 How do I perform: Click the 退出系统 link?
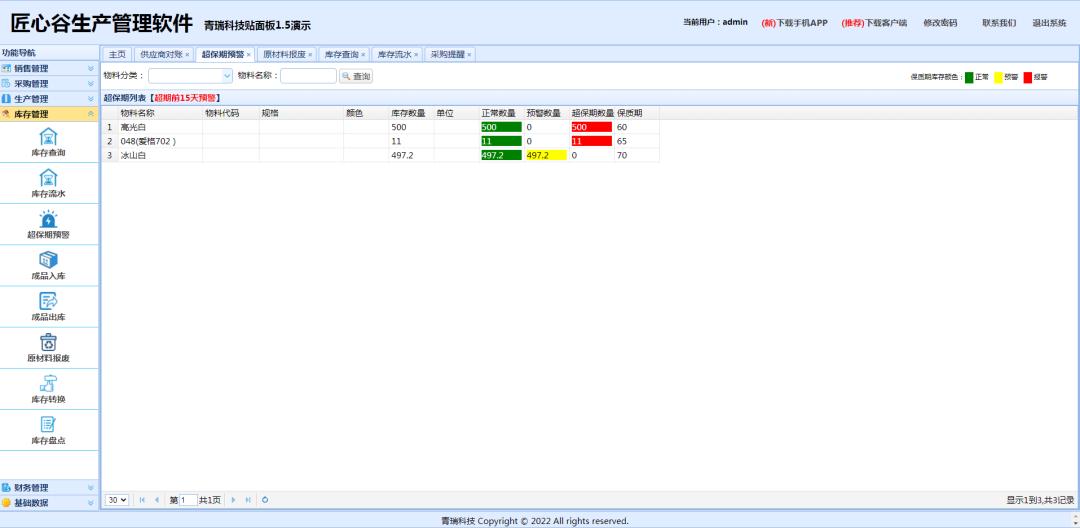click(x=1049, y=22)
